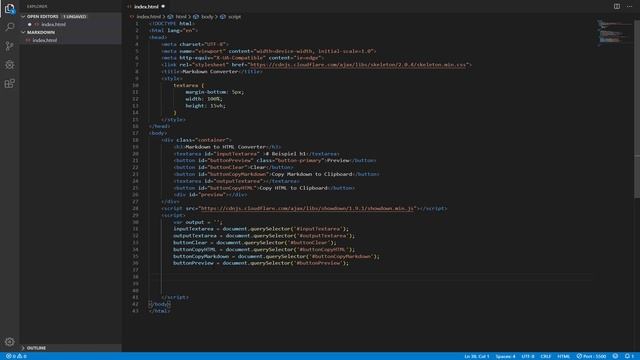Click the body breadcrumb segment
This screenshot has height=360, width=640.
click(207, 17)
